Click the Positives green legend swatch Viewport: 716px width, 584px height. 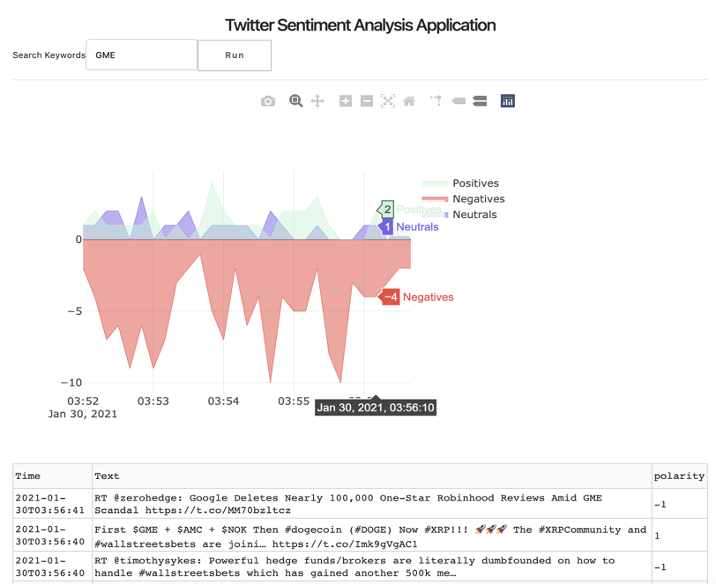(x=435, y=184)
